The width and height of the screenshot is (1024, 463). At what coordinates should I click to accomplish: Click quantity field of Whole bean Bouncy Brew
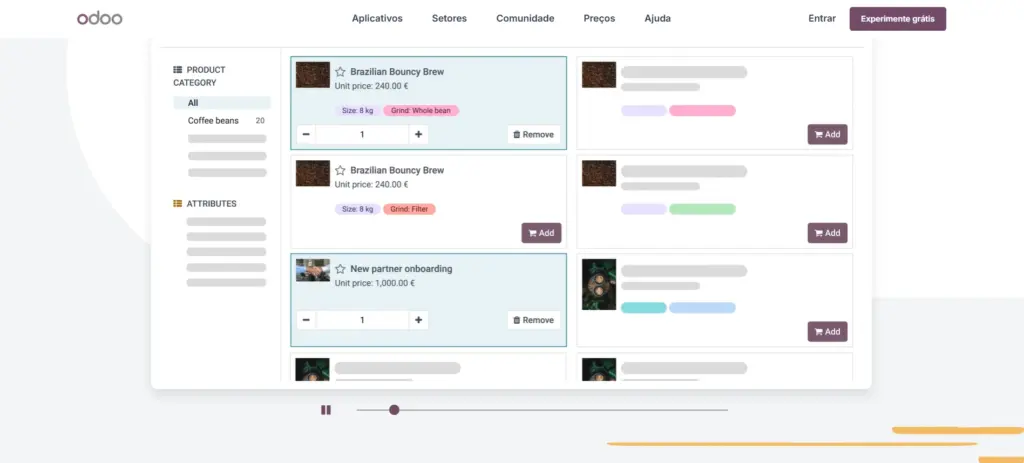pos(362,135)
